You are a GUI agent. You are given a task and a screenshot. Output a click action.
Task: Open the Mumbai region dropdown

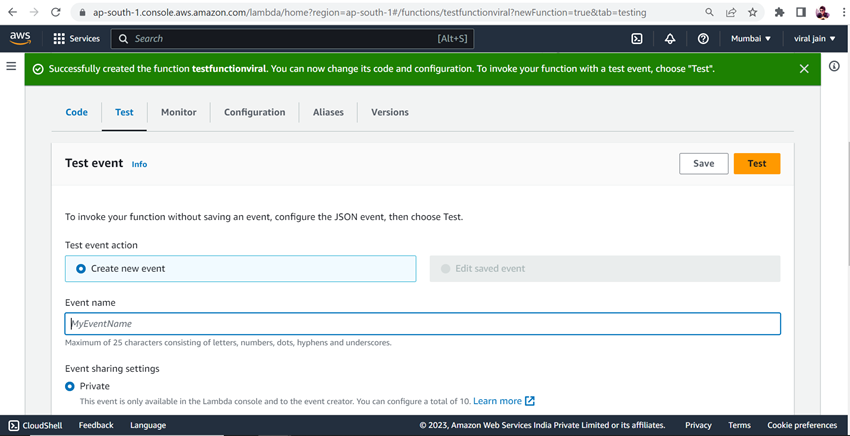pos(751,39)
